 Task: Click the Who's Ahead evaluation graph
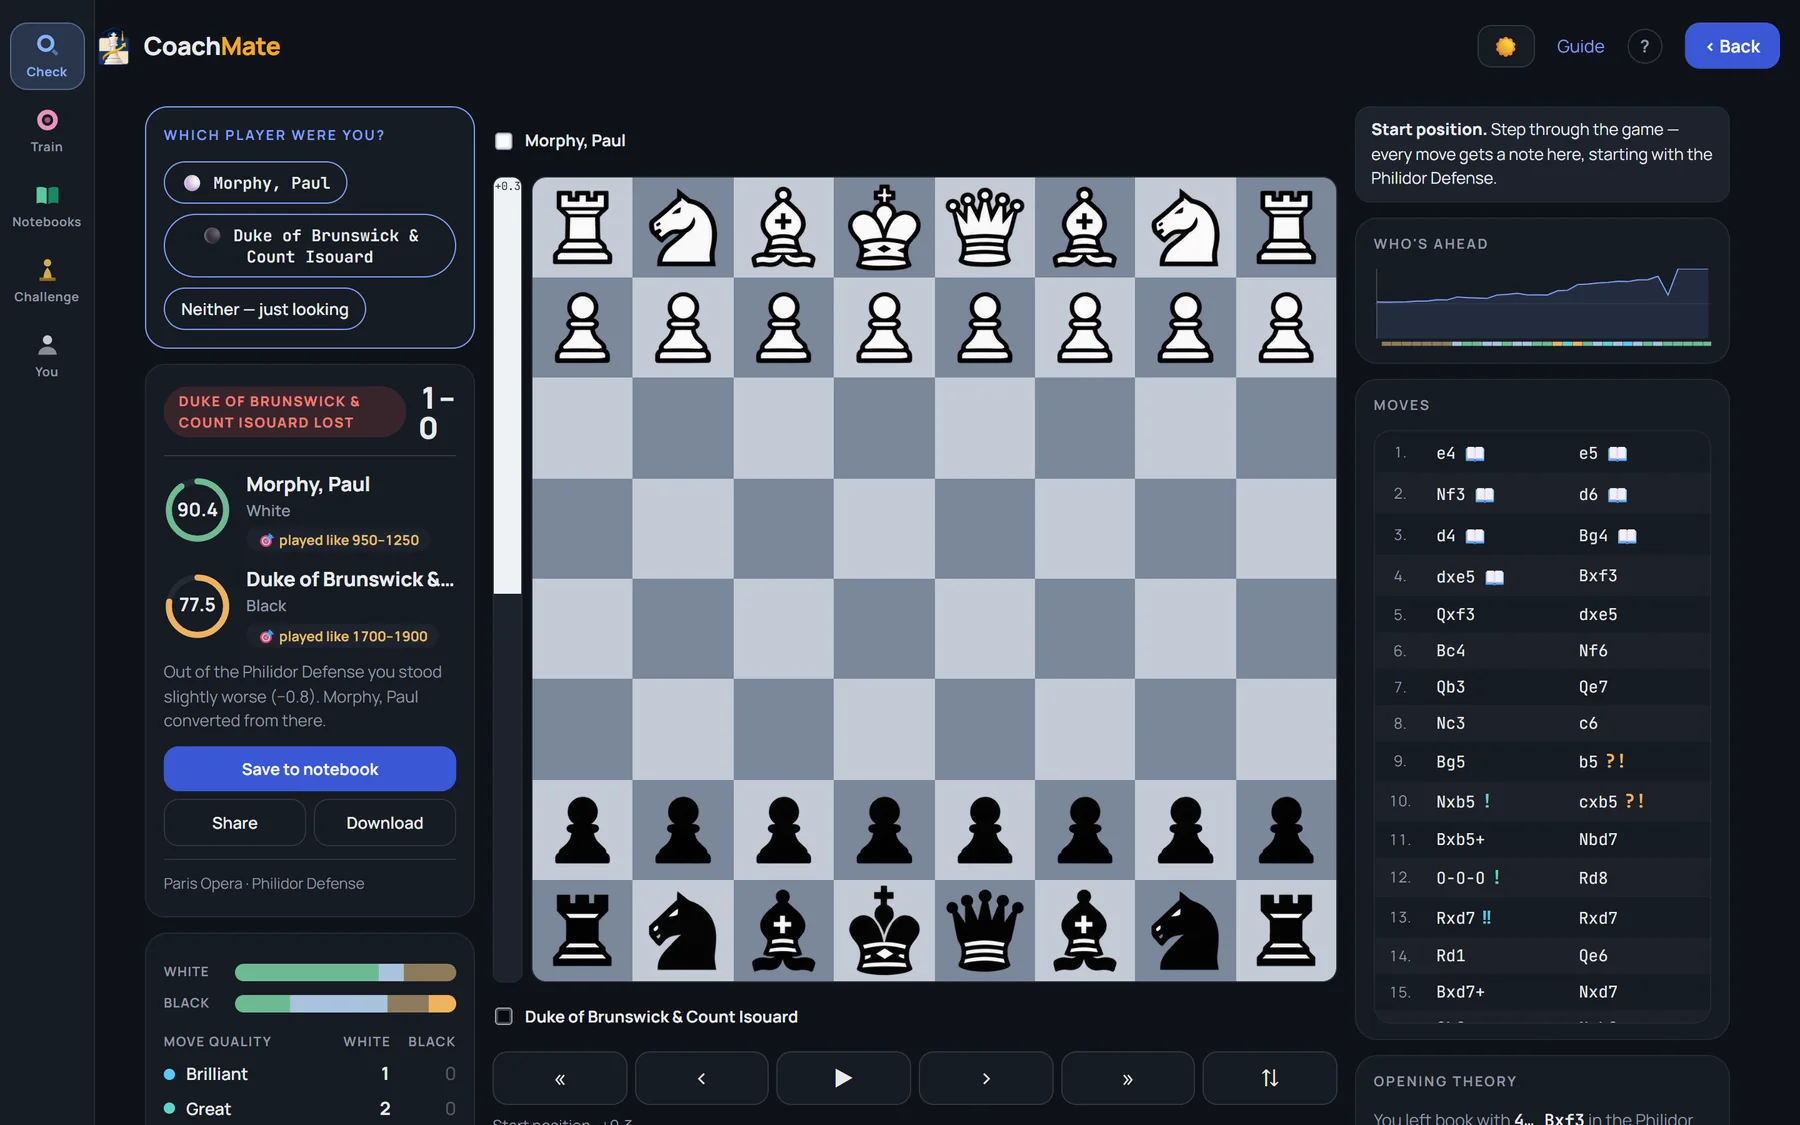pos(1542,305)
